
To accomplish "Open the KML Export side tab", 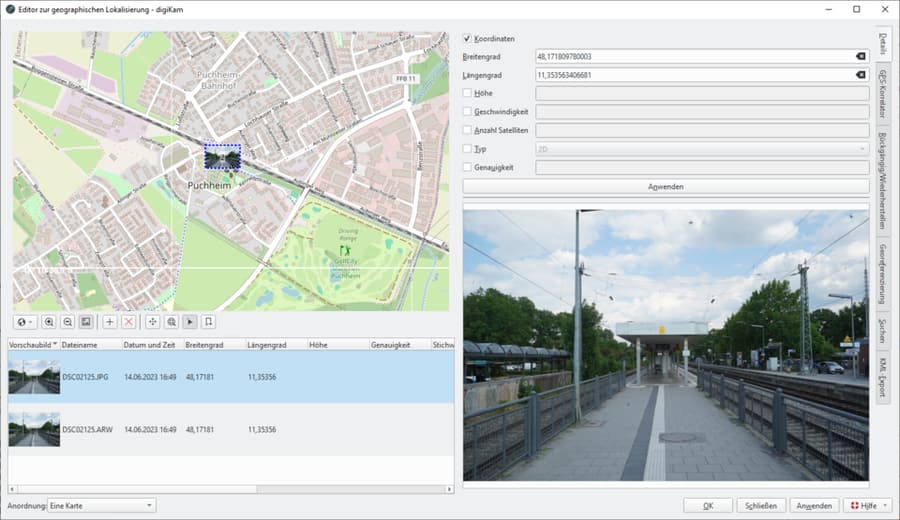I will (x=883, y=378).
